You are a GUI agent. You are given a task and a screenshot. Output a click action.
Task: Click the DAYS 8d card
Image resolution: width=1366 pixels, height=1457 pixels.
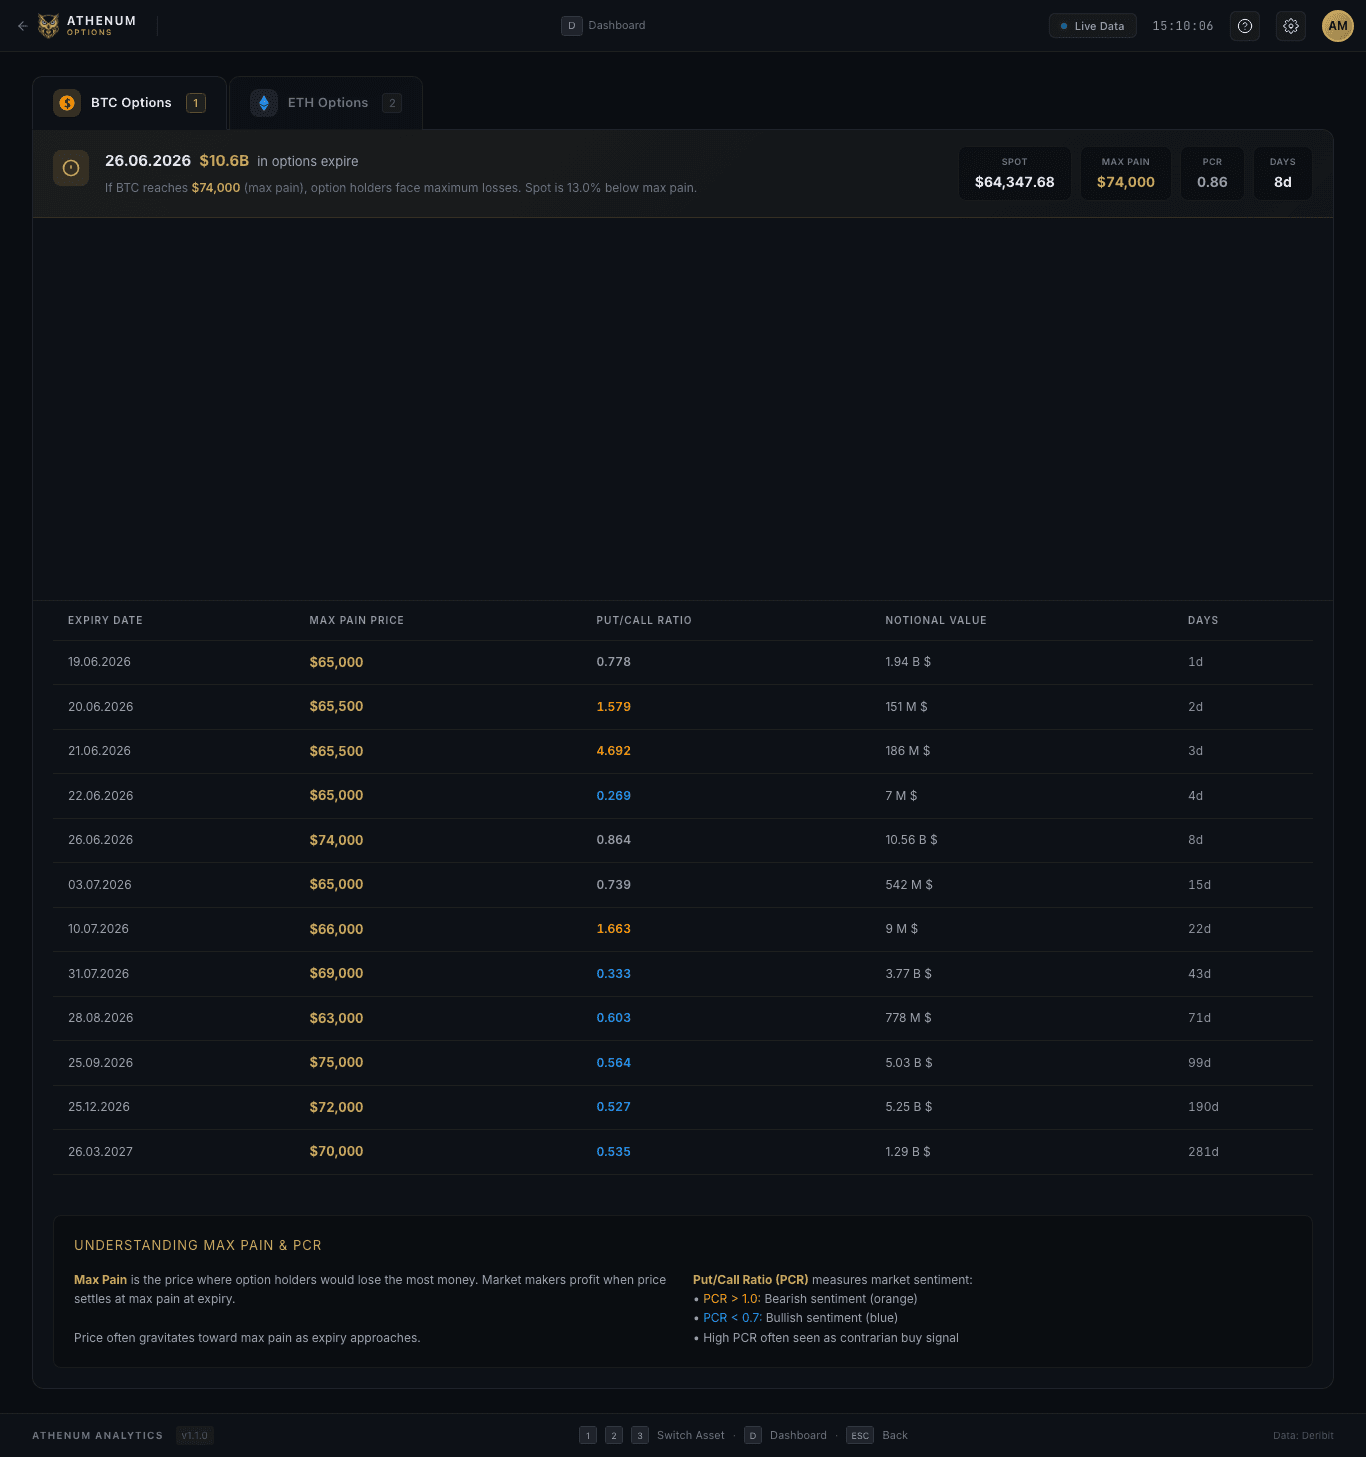click(1283, 173)
